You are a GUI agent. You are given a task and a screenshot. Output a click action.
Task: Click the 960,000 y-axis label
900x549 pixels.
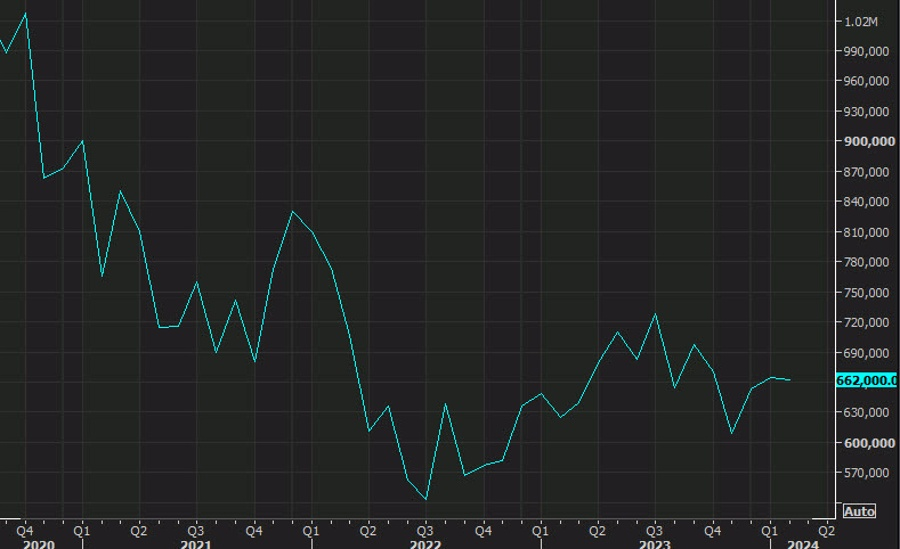(866, 82)
